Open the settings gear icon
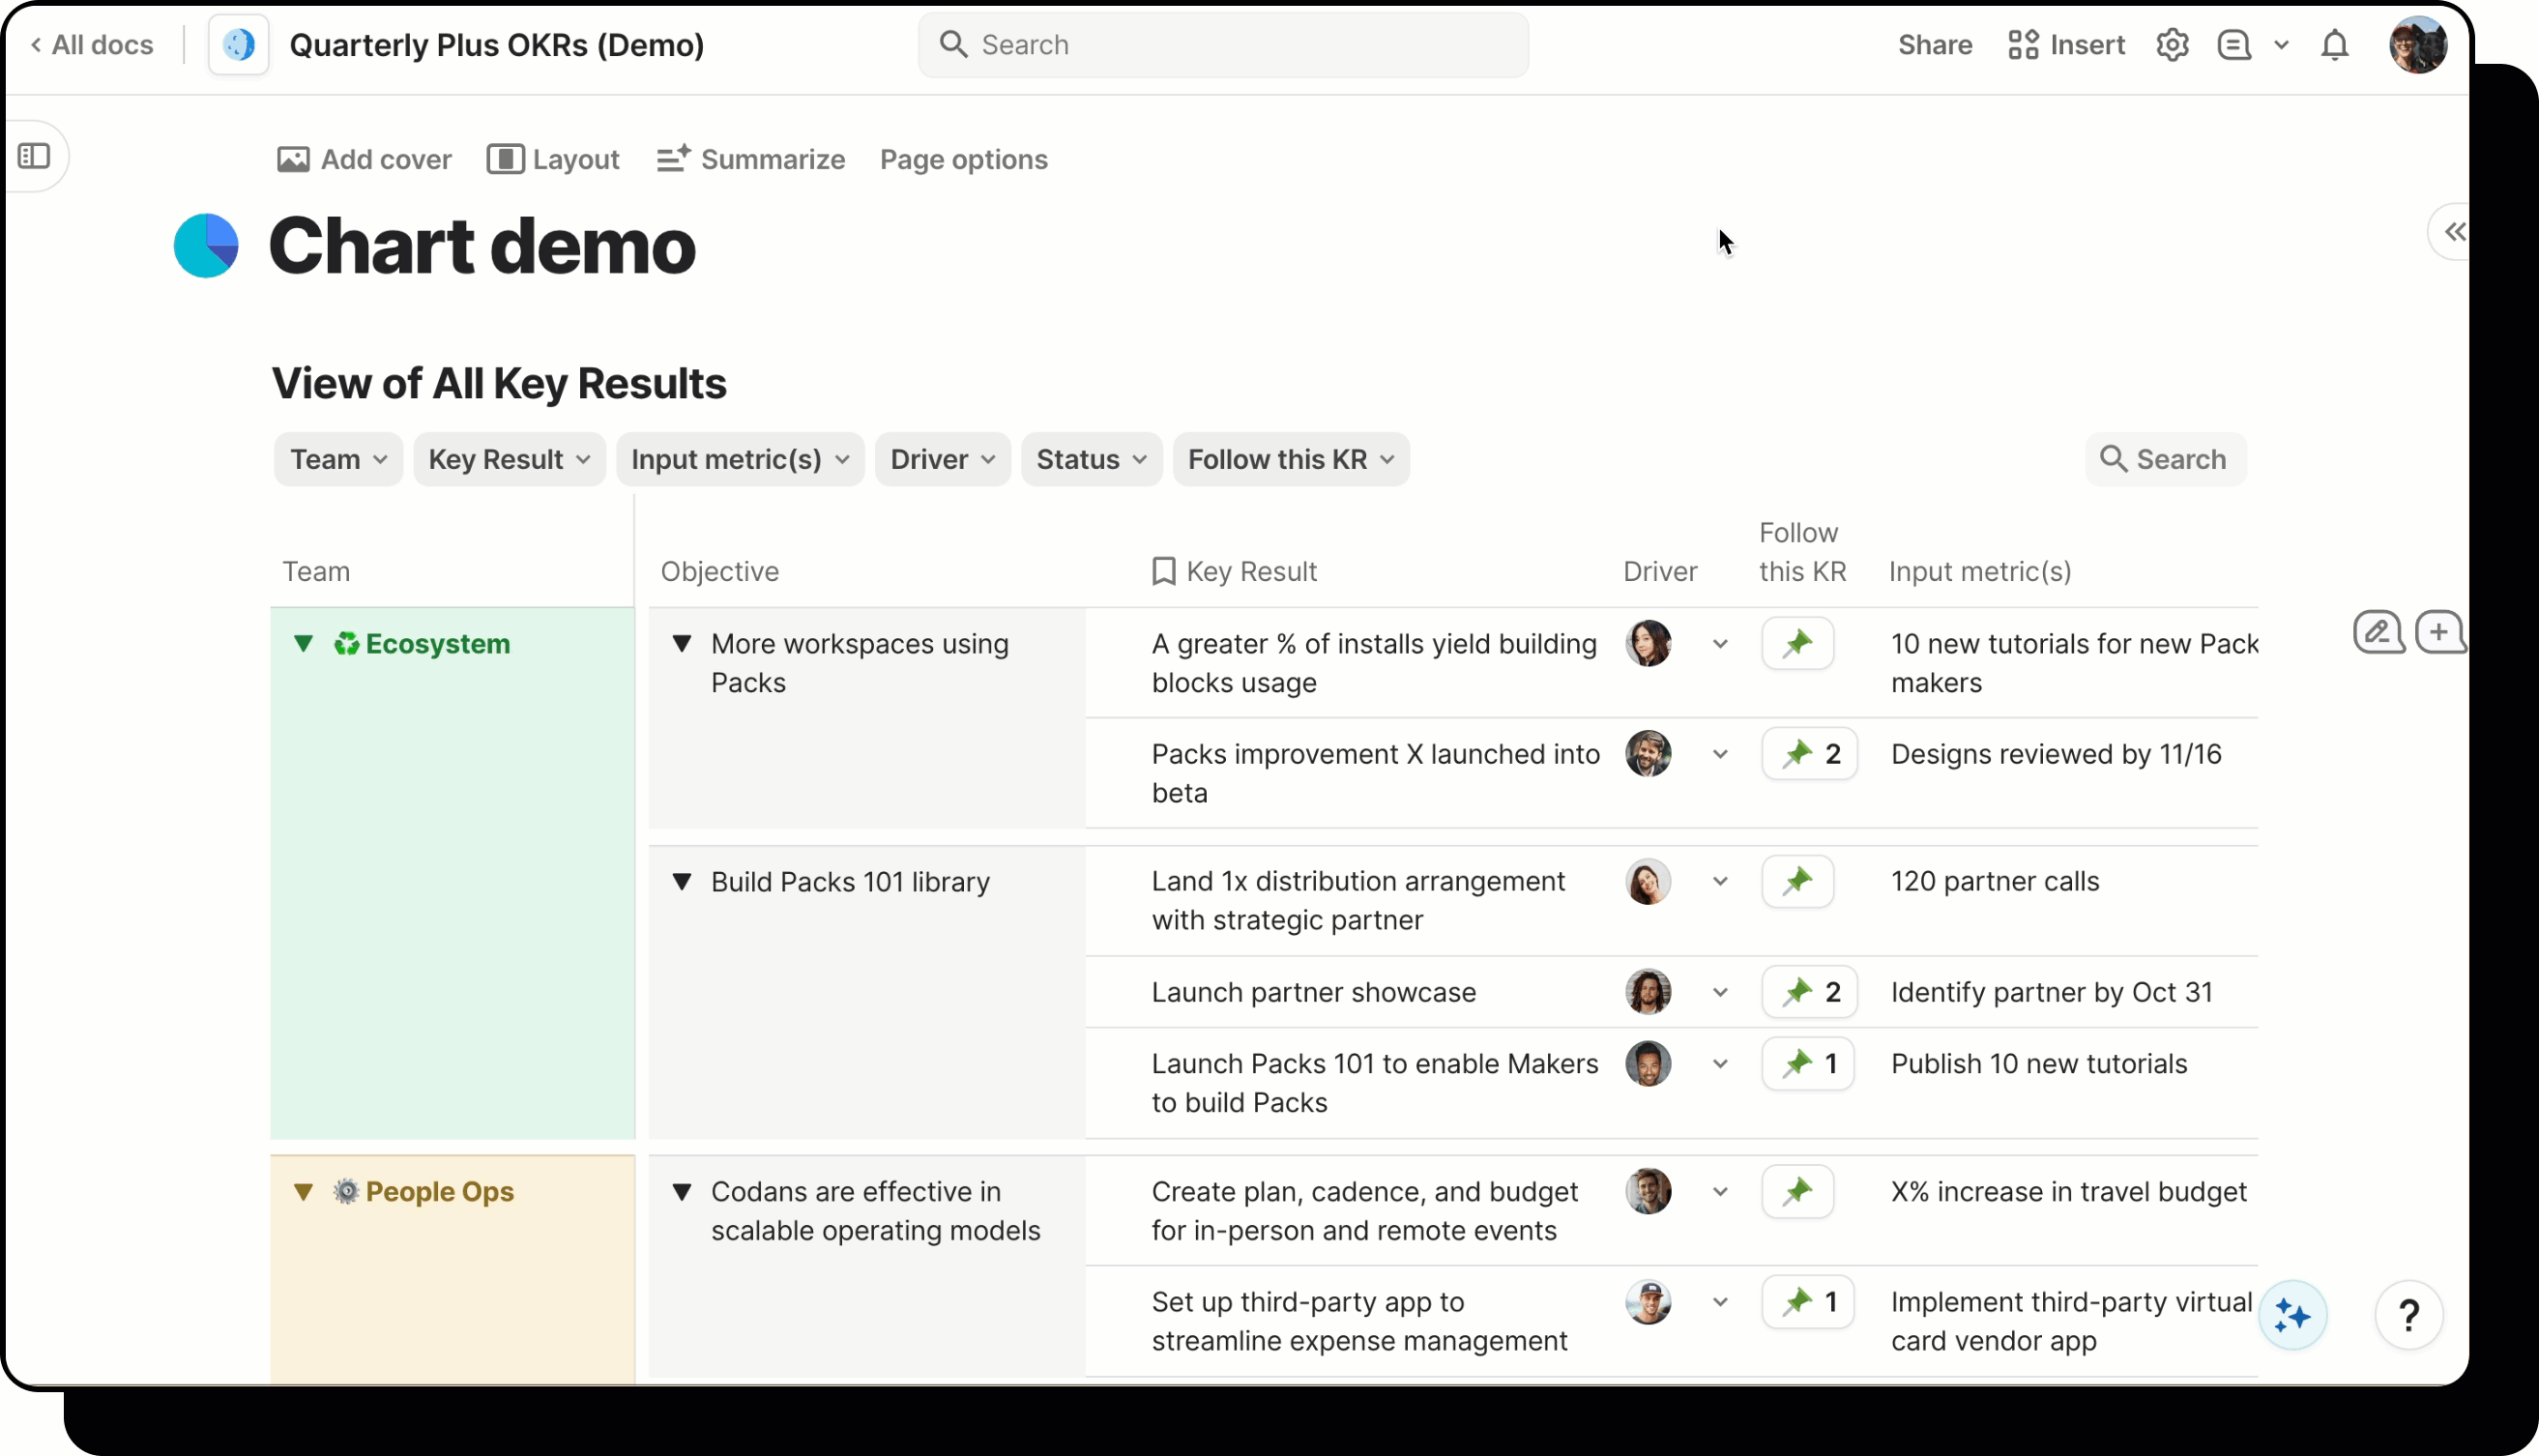 2171,45
